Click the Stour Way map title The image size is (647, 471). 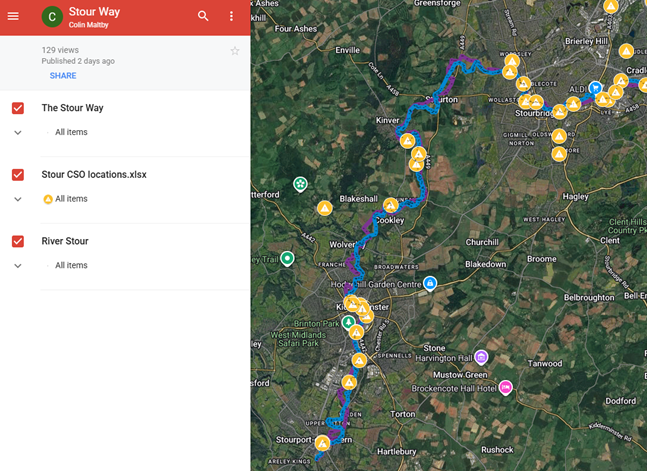[x=94, y=12]
